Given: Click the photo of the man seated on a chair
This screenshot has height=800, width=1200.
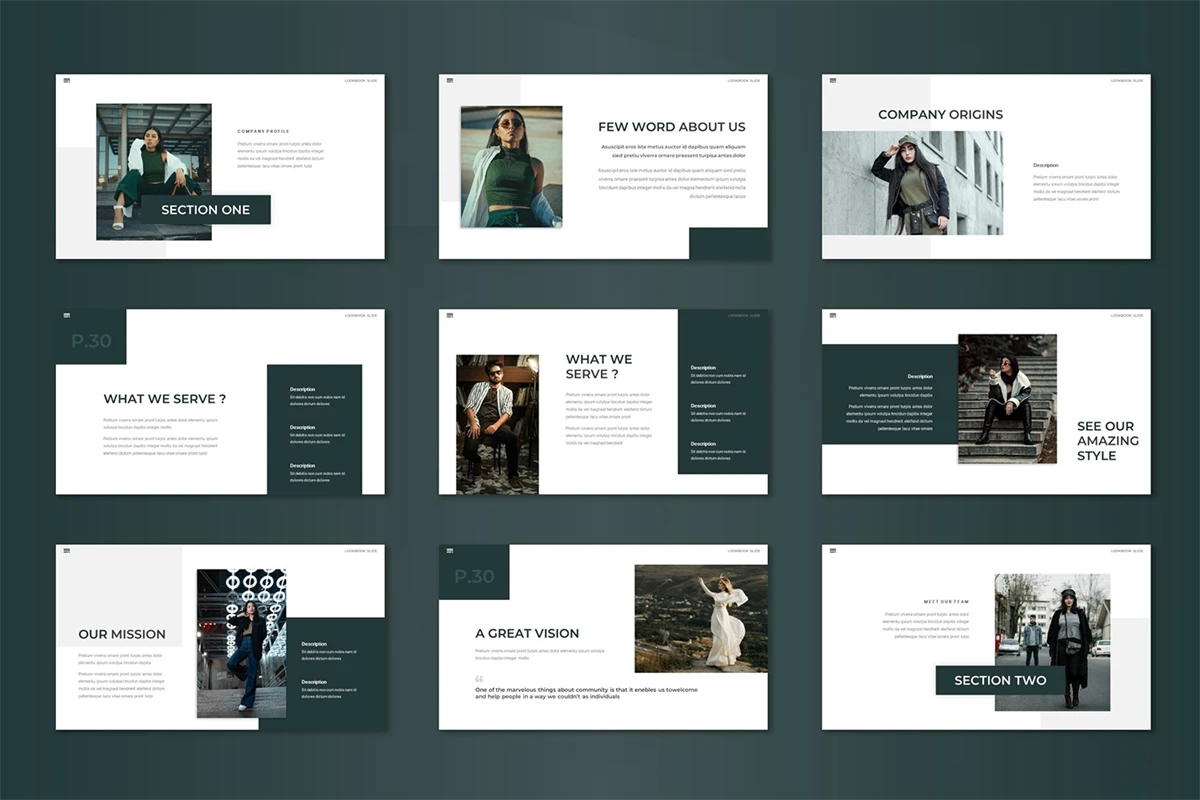Looking at the screenshot, I should pyautogui.click(x=497, y=424).
